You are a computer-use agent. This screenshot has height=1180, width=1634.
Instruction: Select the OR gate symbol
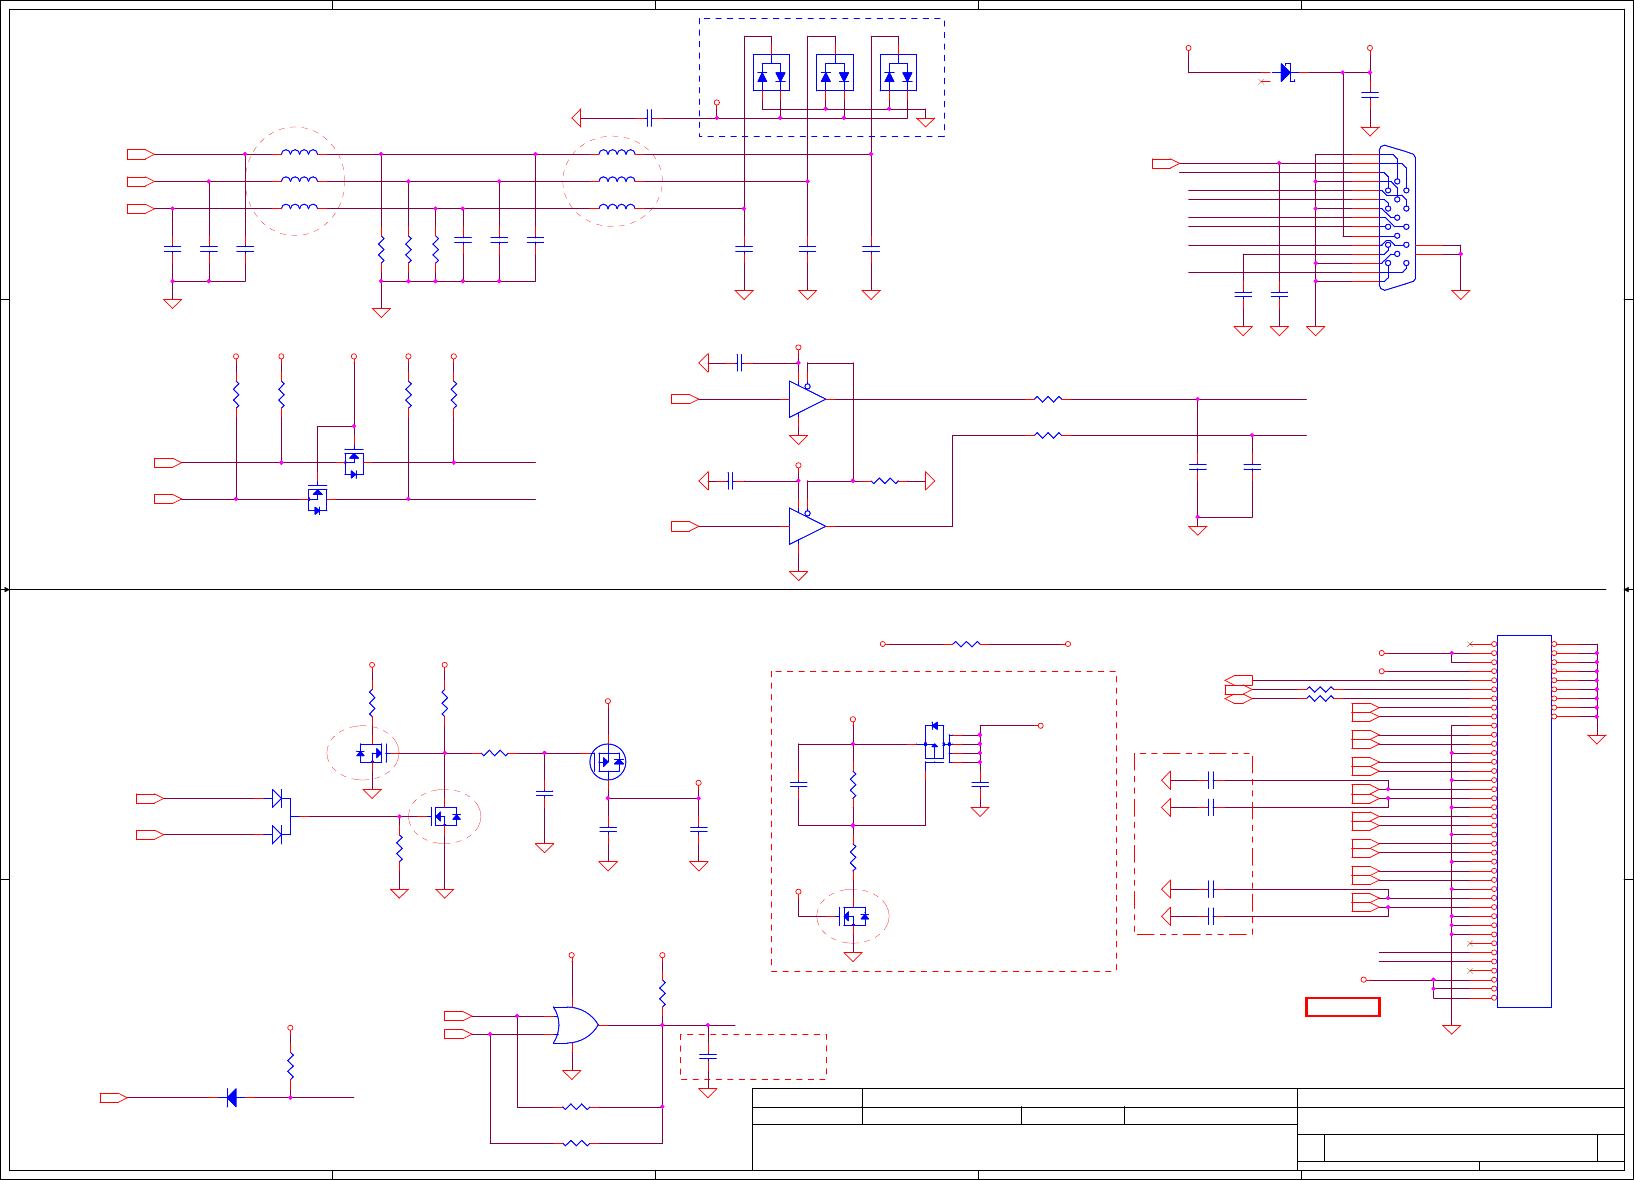pyautogui.click(x=576, y=1025)
